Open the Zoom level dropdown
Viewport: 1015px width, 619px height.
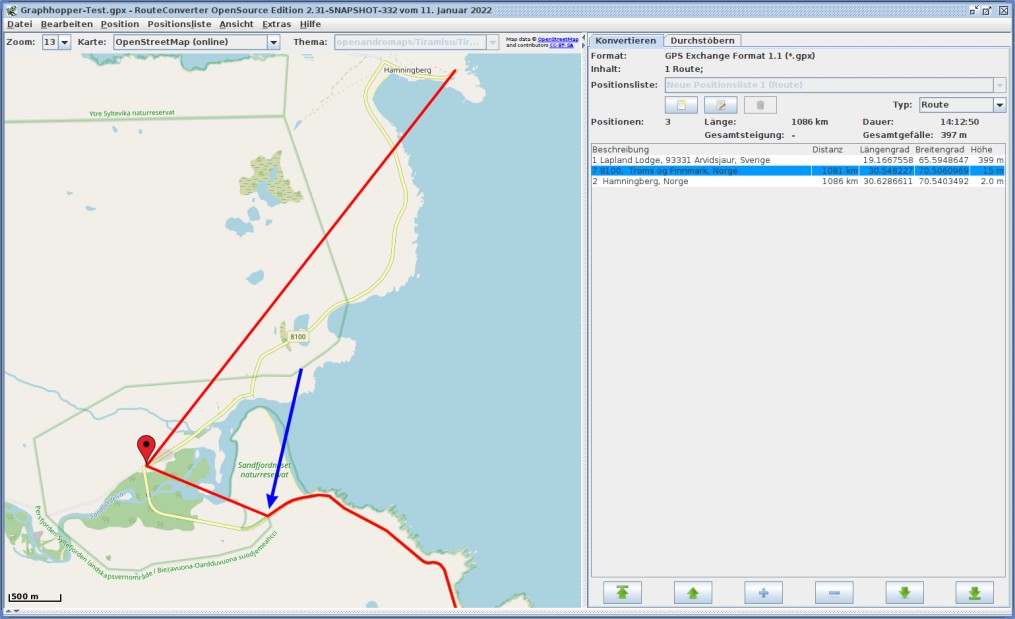click(x=64, y=42)
